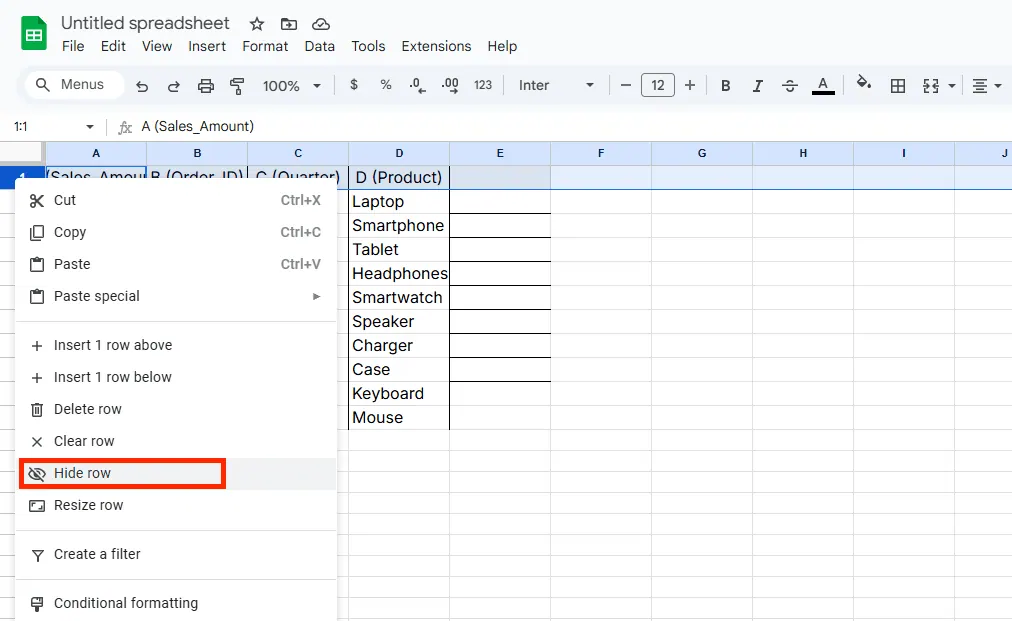Expand the Paste special submenu

tap(176, 296)
